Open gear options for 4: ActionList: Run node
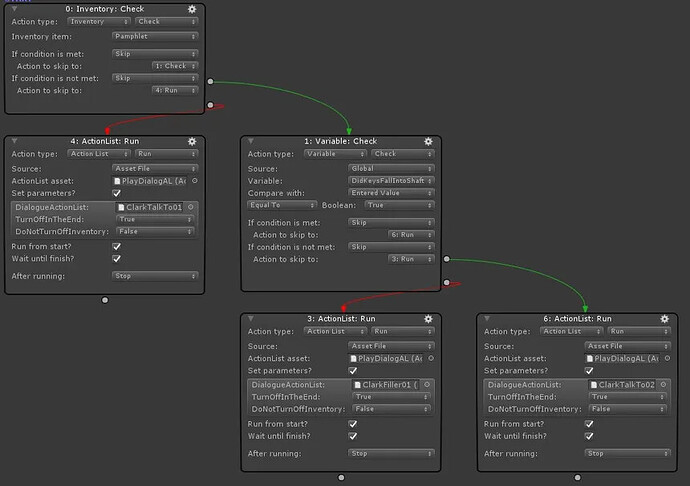 point(192,141)
